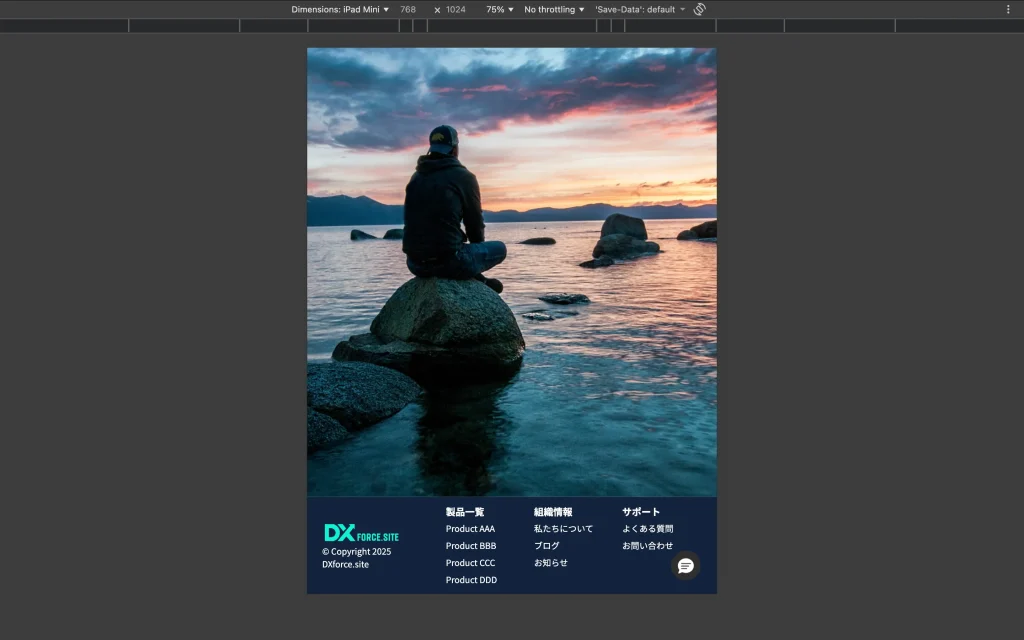Open the Dimensions iPad Mini device dropdown
This screenshot has width=1024, height=640.
(340, 9)
